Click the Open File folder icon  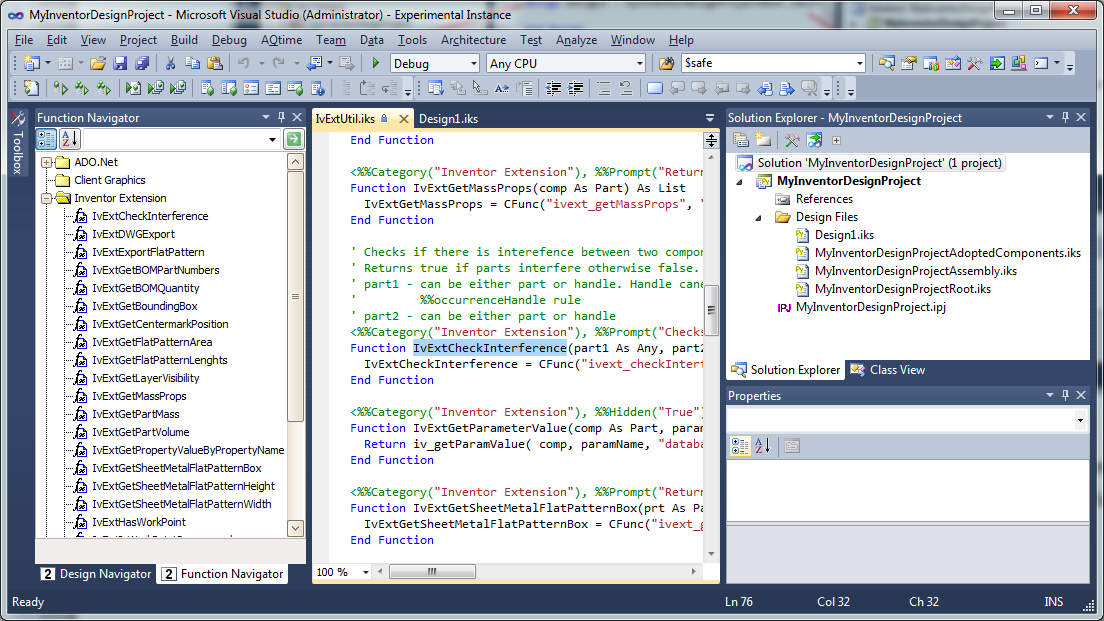[98, 63]
